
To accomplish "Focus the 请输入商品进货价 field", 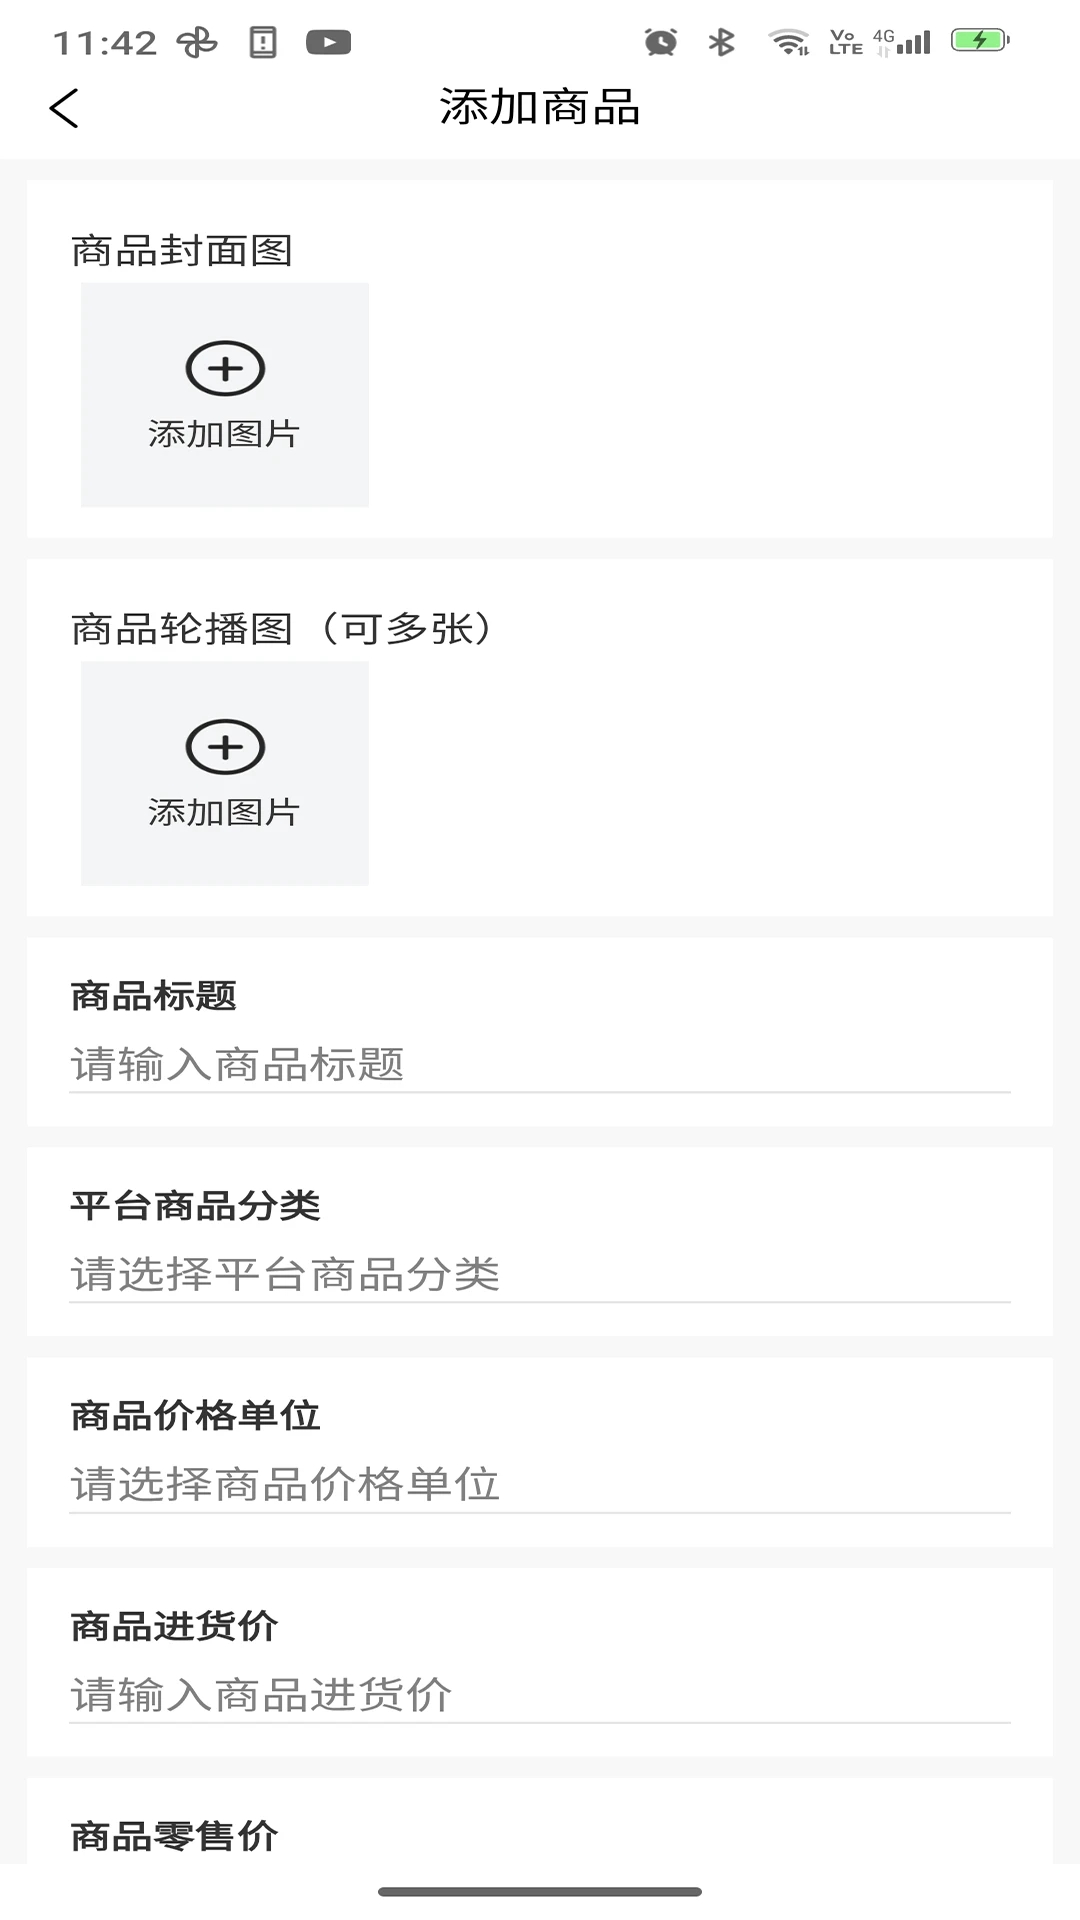I will pos(540,1695).
